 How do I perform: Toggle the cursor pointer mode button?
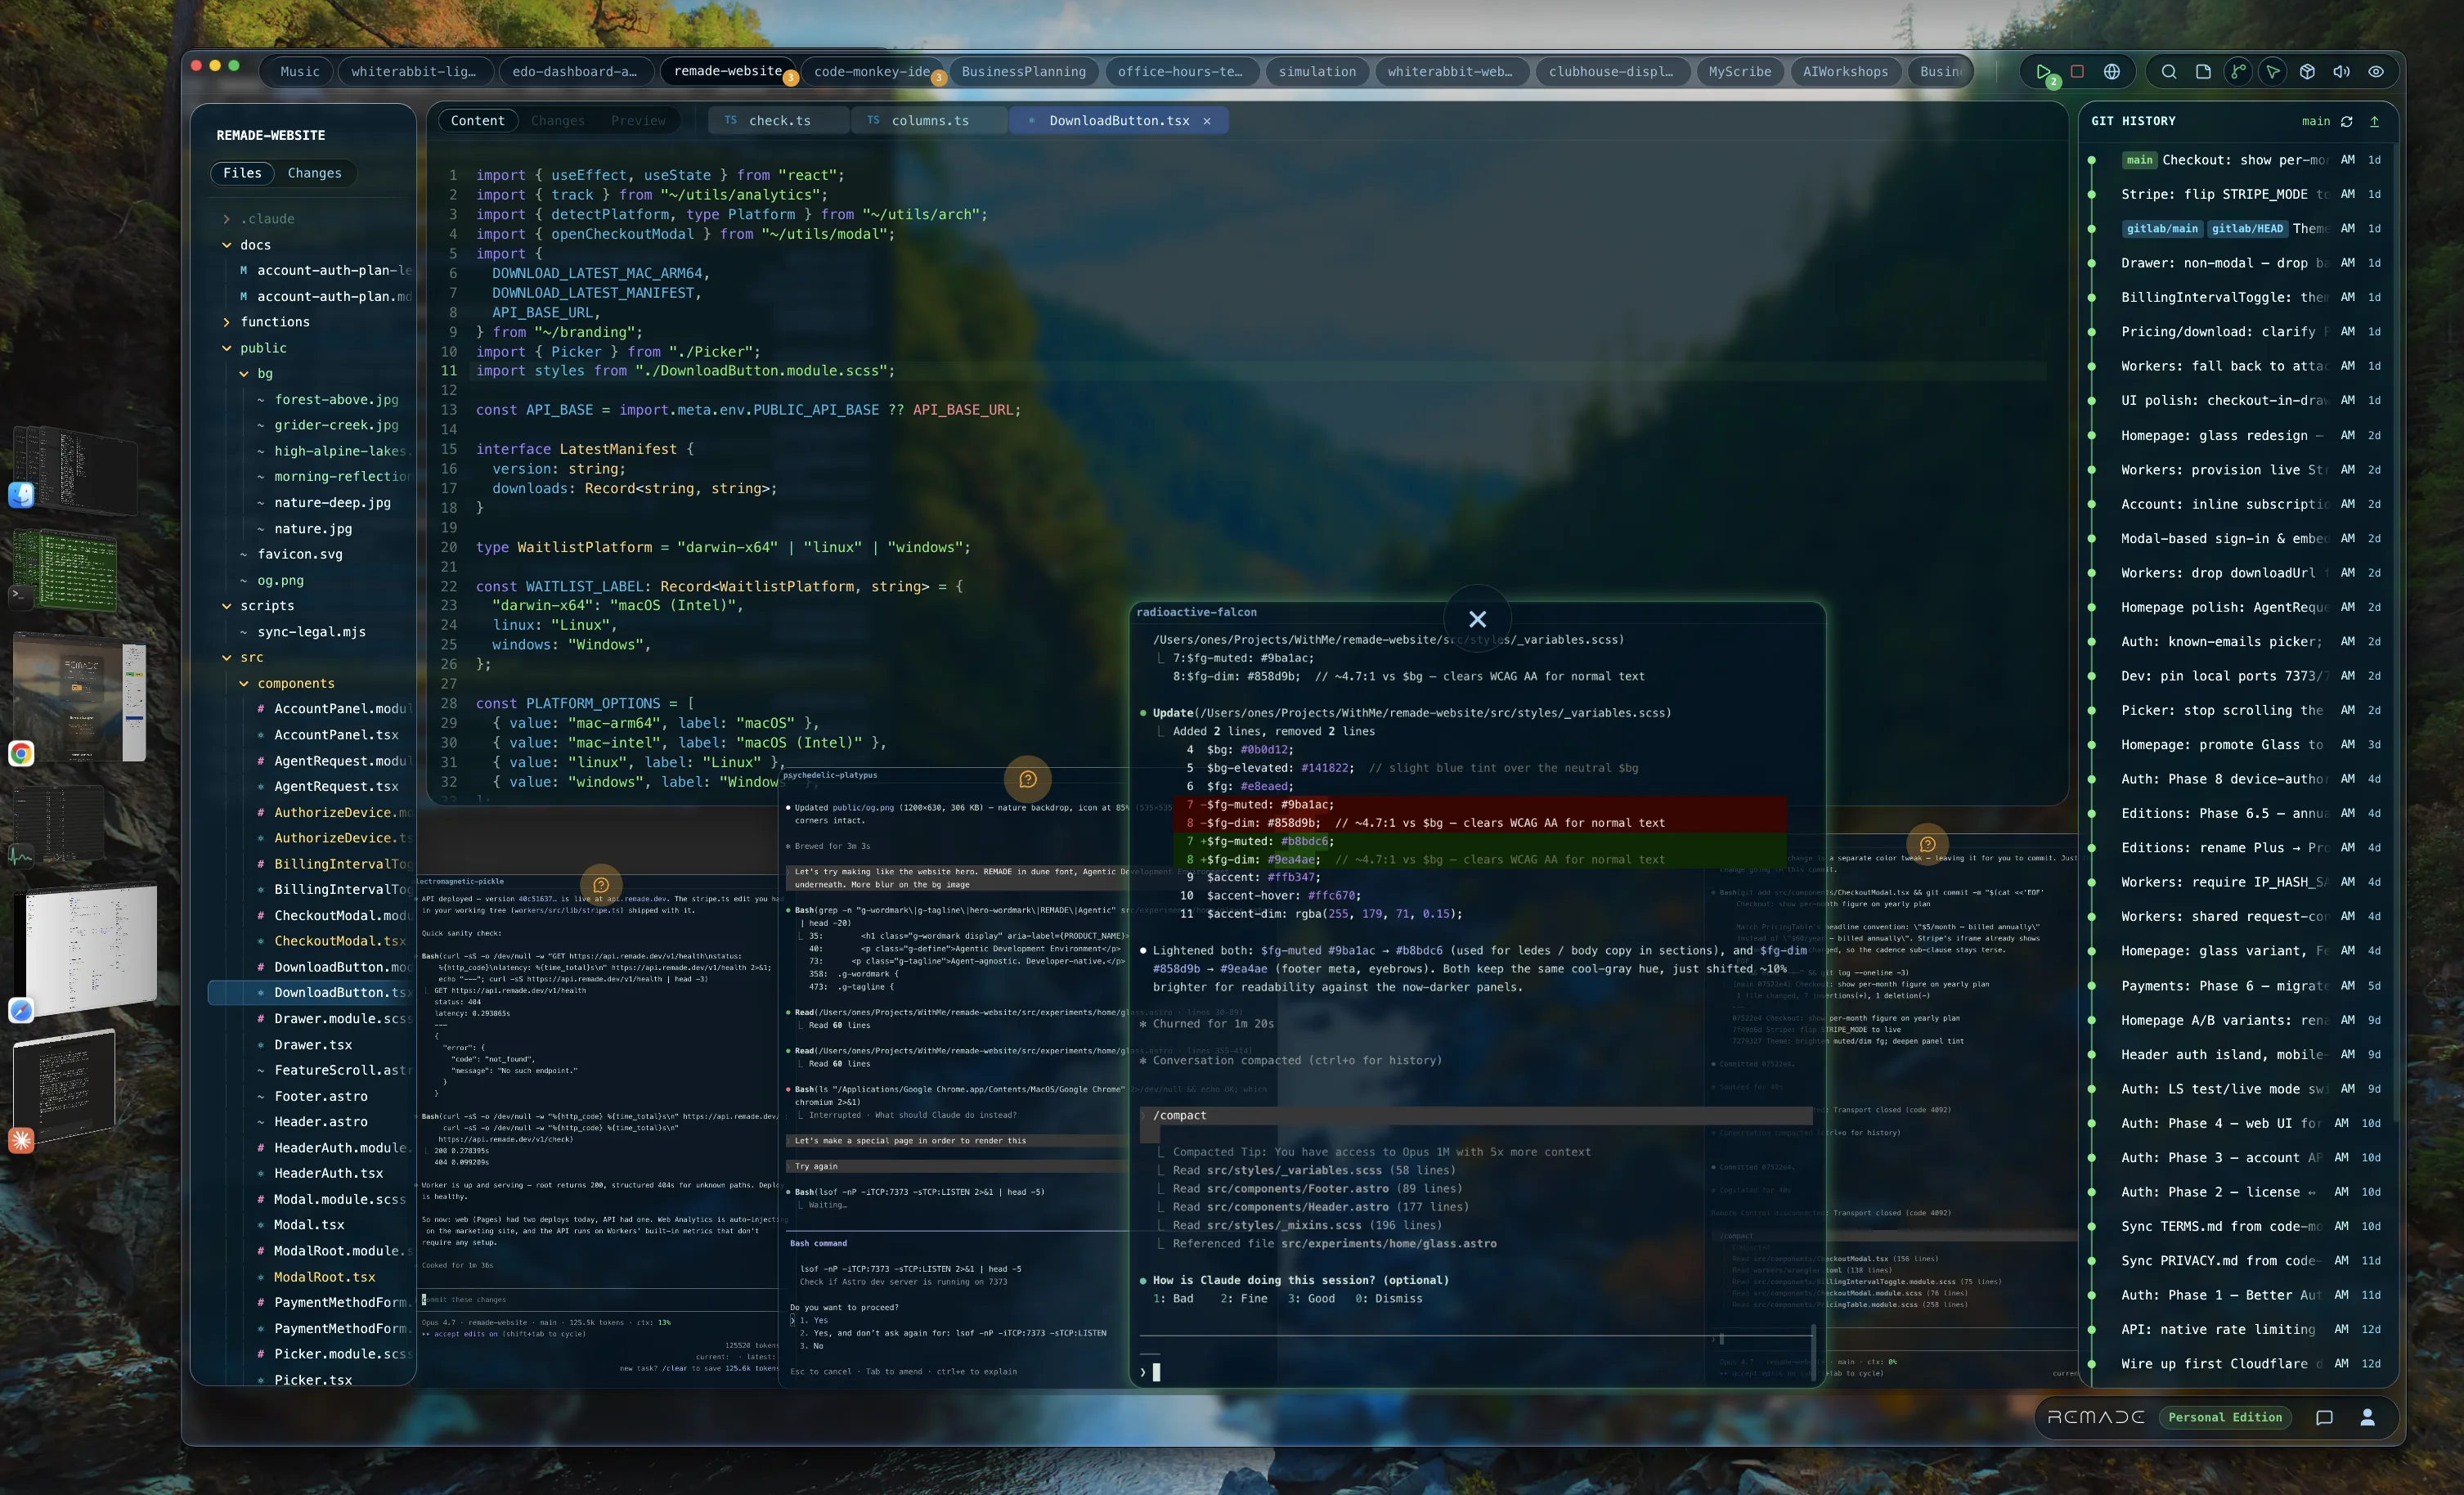pyautogui.click(x=2272, y=72)
